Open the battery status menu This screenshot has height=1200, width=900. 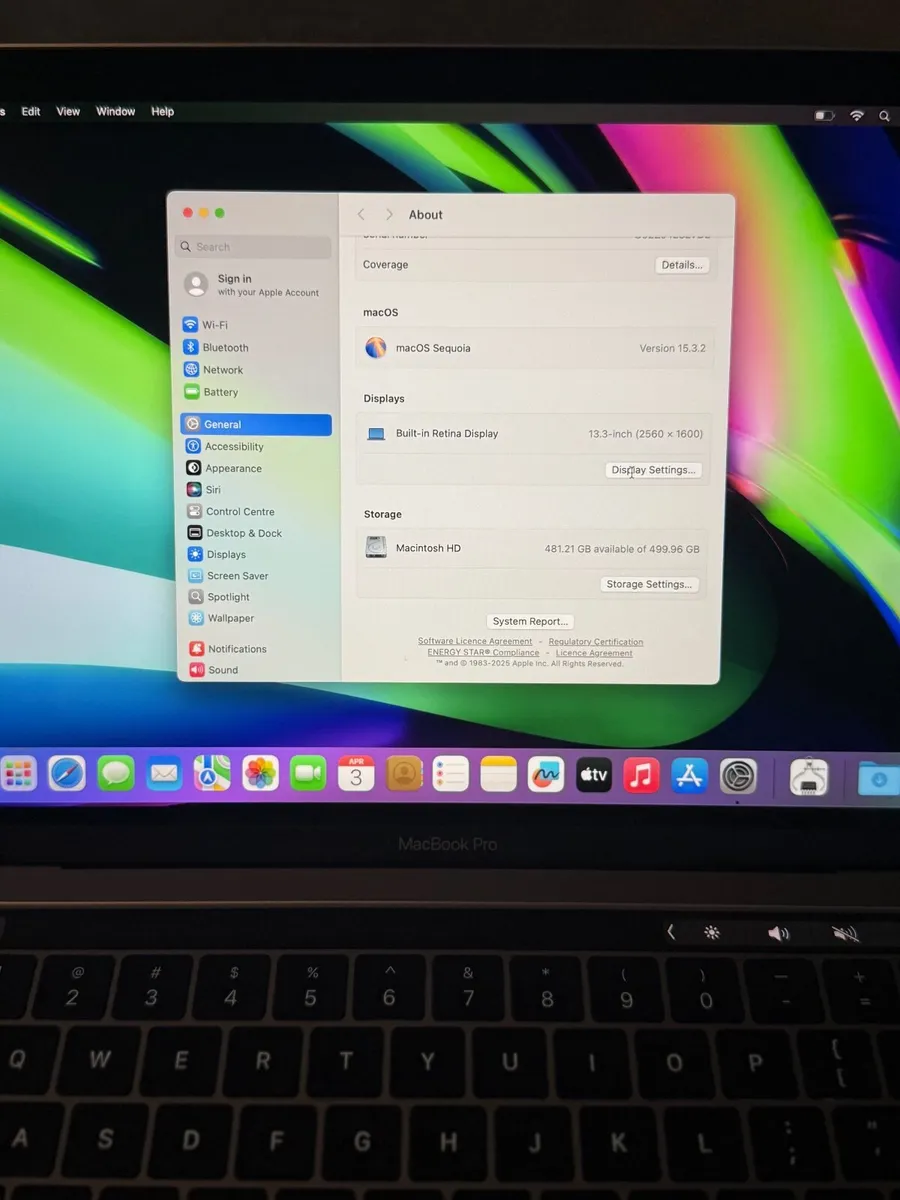tap(824, 116)
